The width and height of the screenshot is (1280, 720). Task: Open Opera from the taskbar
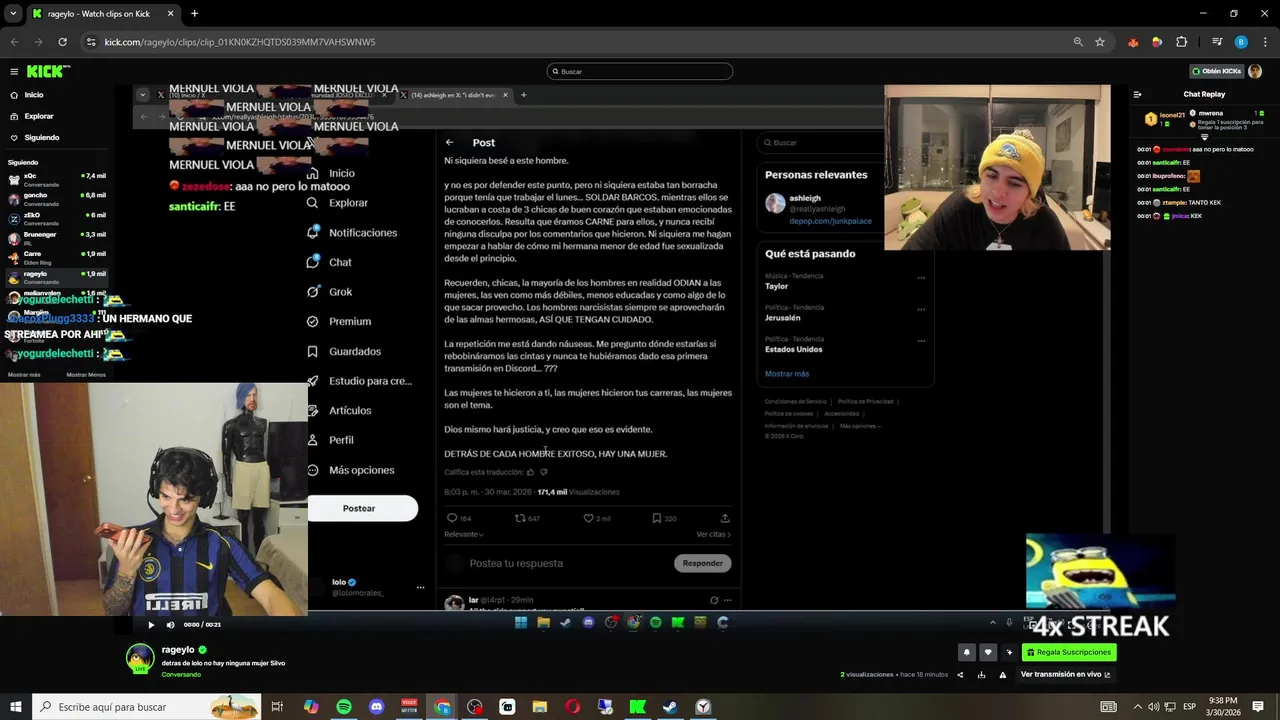(x=572, y=707)
